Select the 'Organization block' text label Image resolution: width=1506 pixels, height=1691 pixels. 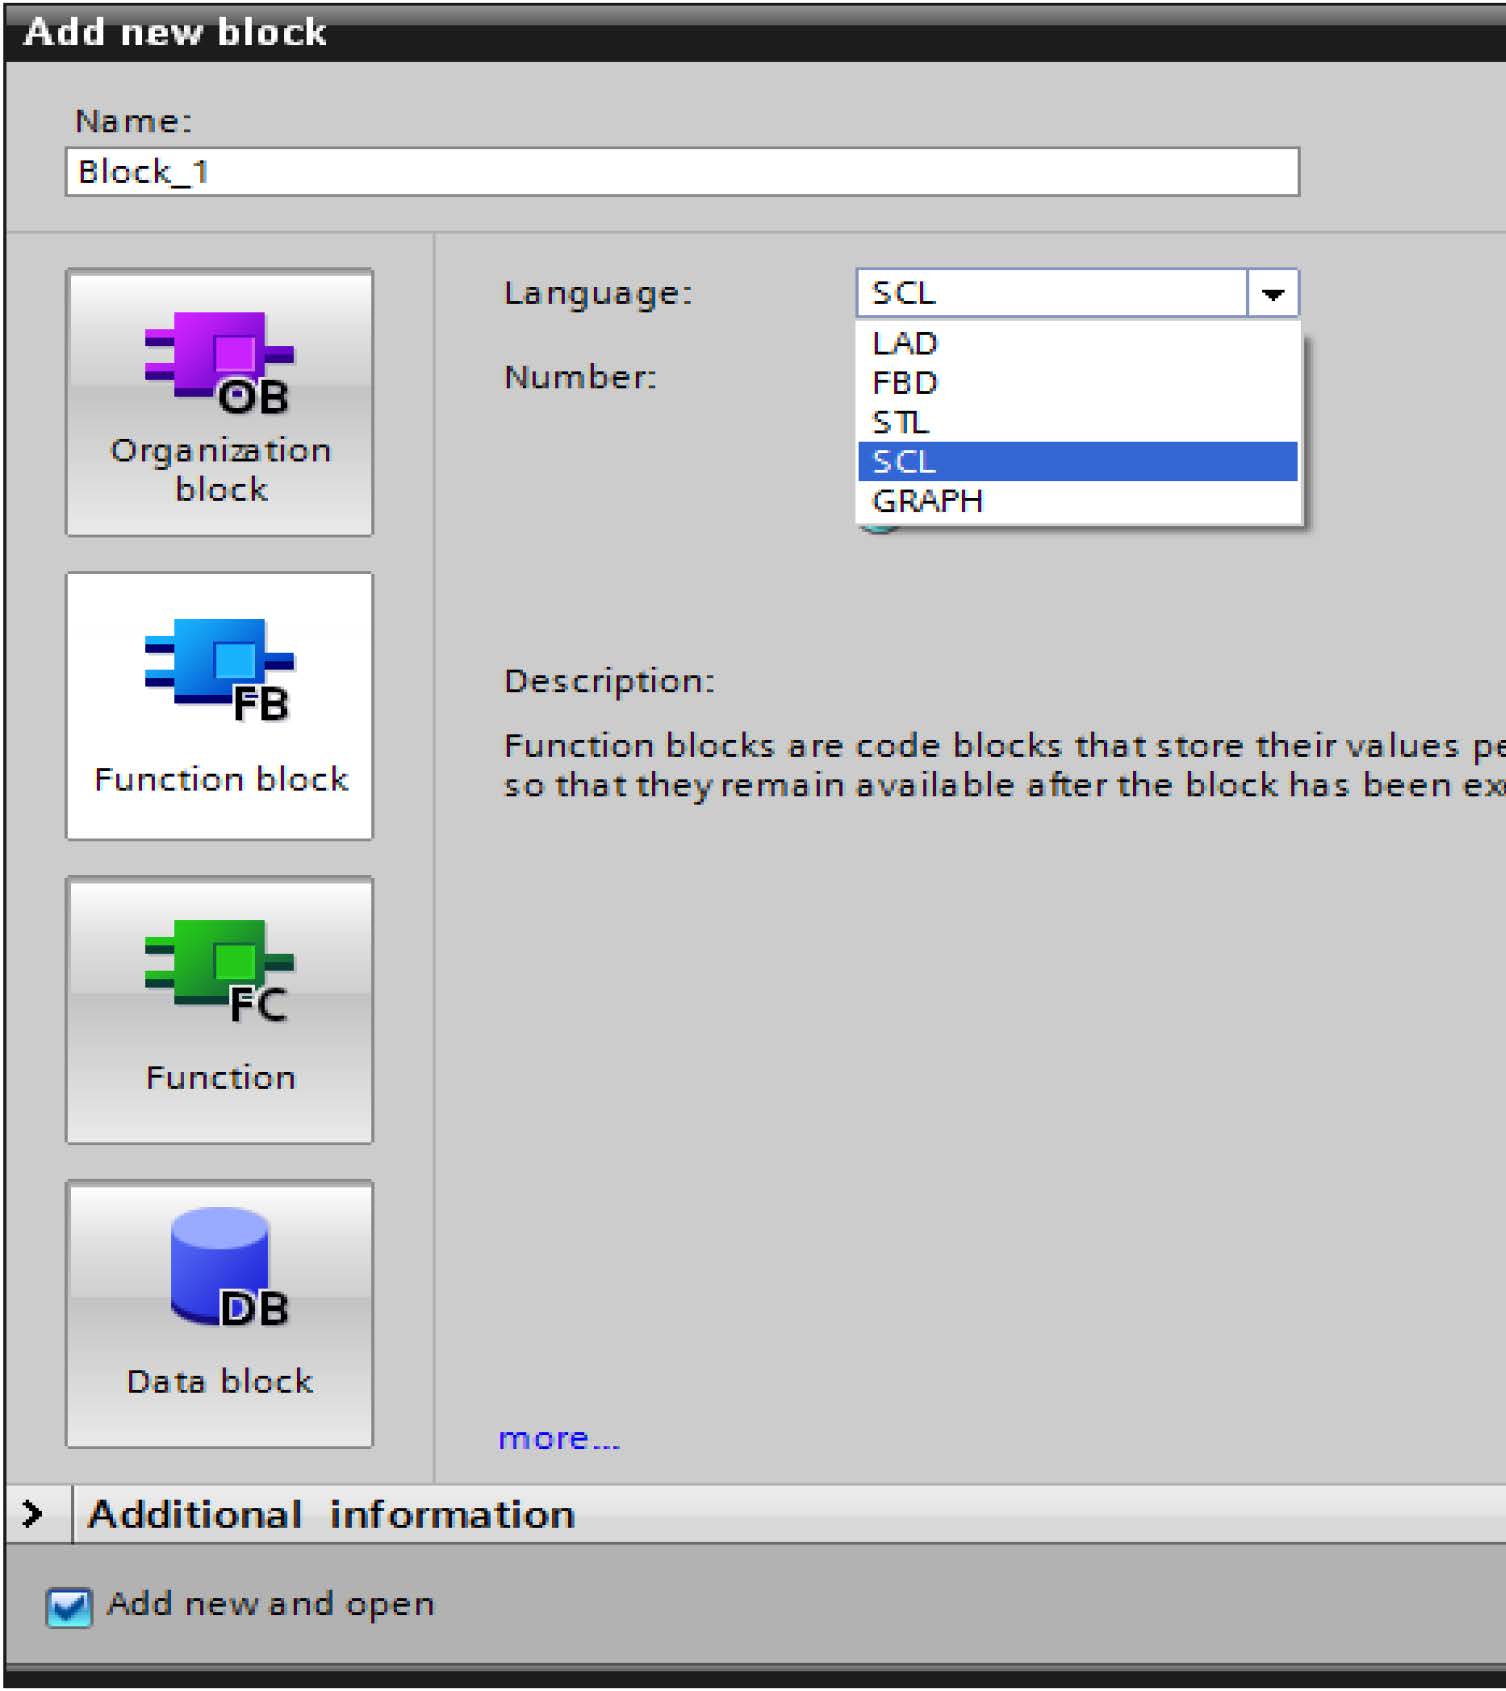tap(220, 470)
